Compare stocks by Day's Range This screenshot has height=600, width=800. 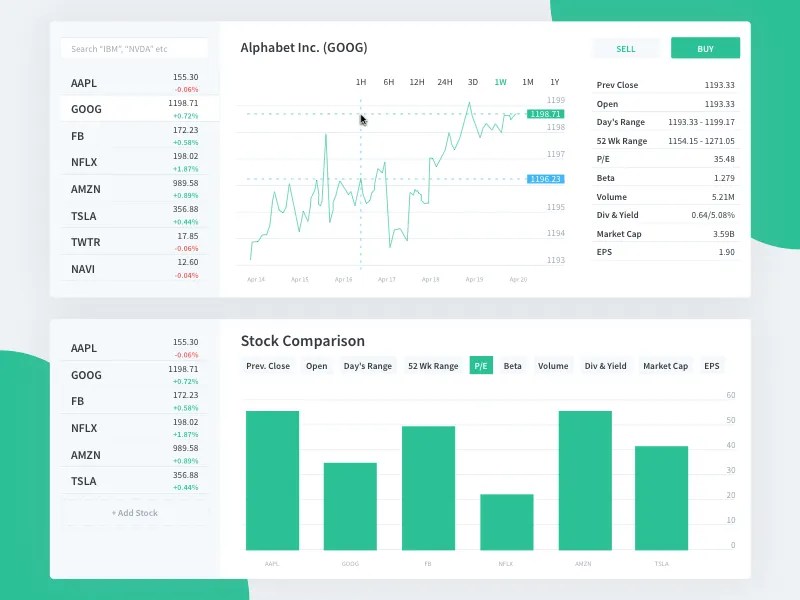(367, 366)
